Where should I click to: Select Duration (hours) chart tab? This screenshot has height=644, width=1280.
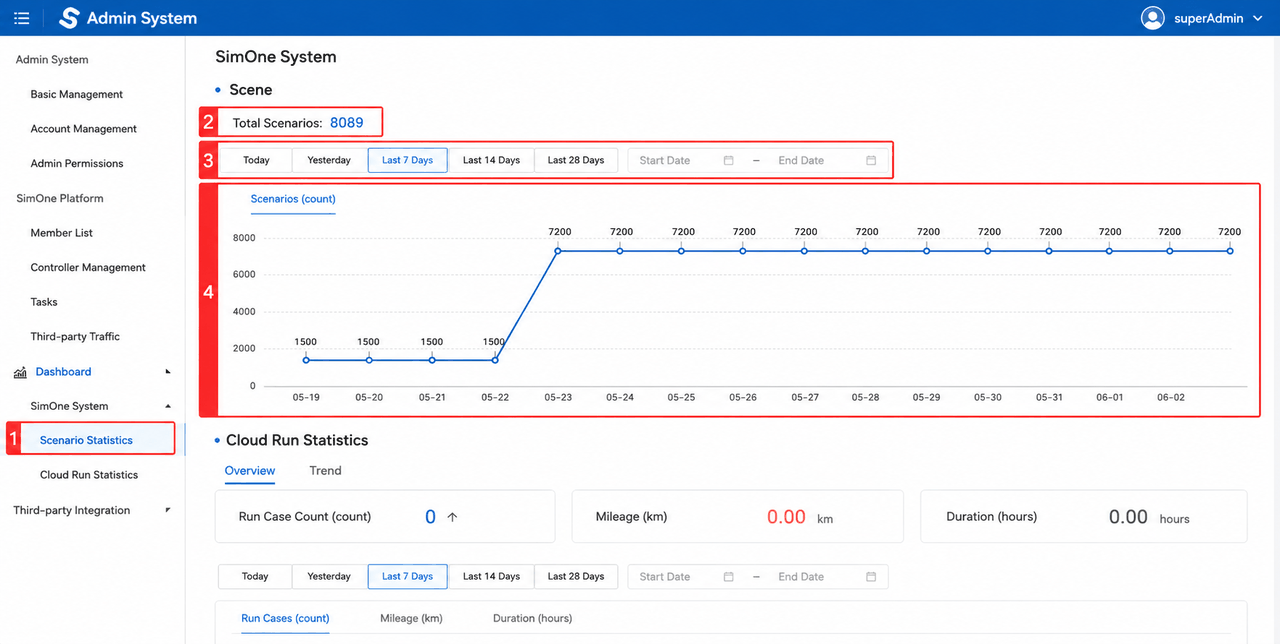(x=532, y=619)
